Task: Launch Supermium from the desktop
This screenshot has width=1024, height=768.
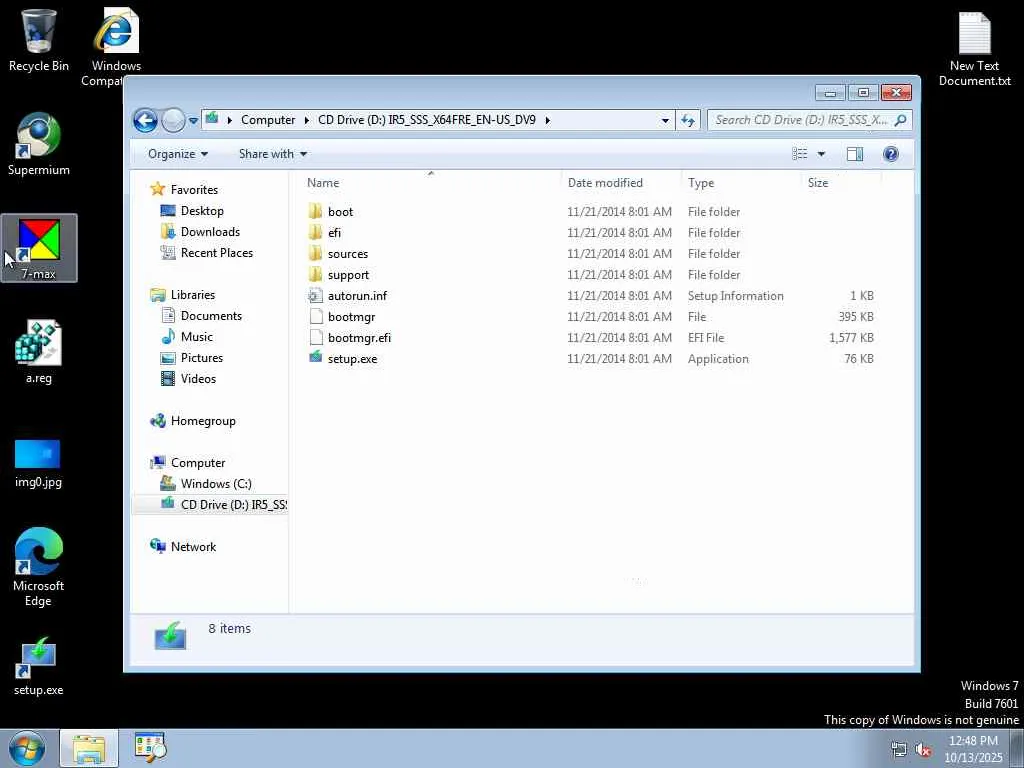Action: coord(39,144)
